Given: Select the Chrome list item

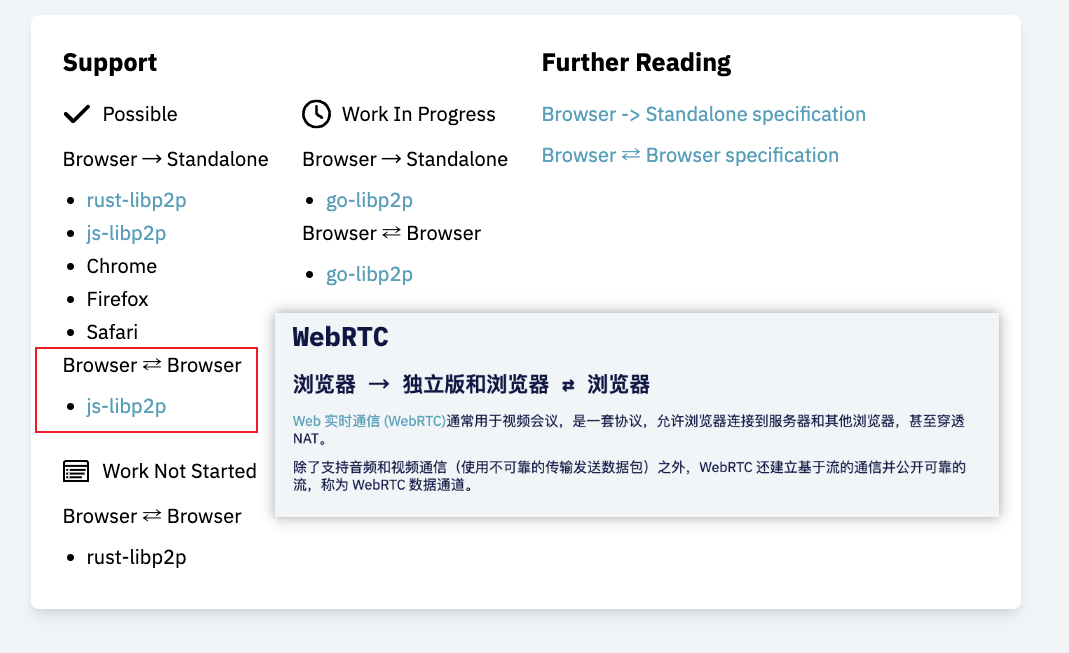Looking at the screenshot, I should (122, 266).
